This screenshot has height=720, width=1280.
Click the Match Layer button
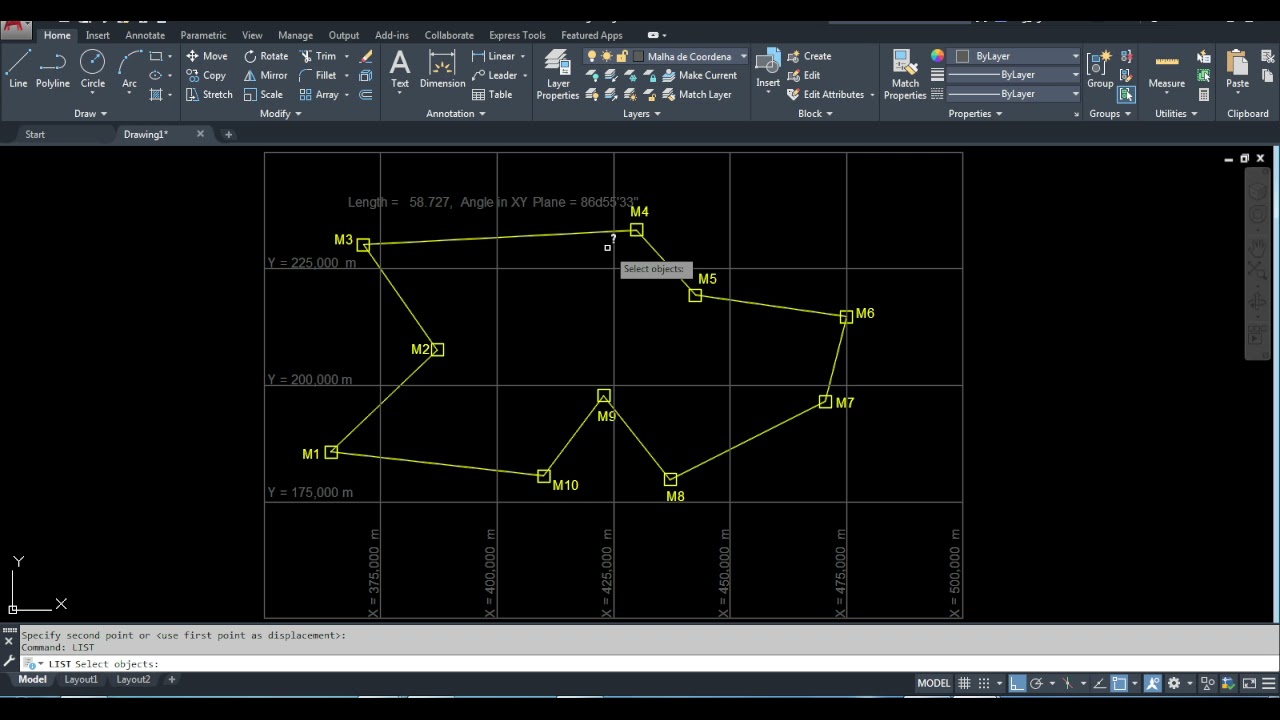[696, 94]
